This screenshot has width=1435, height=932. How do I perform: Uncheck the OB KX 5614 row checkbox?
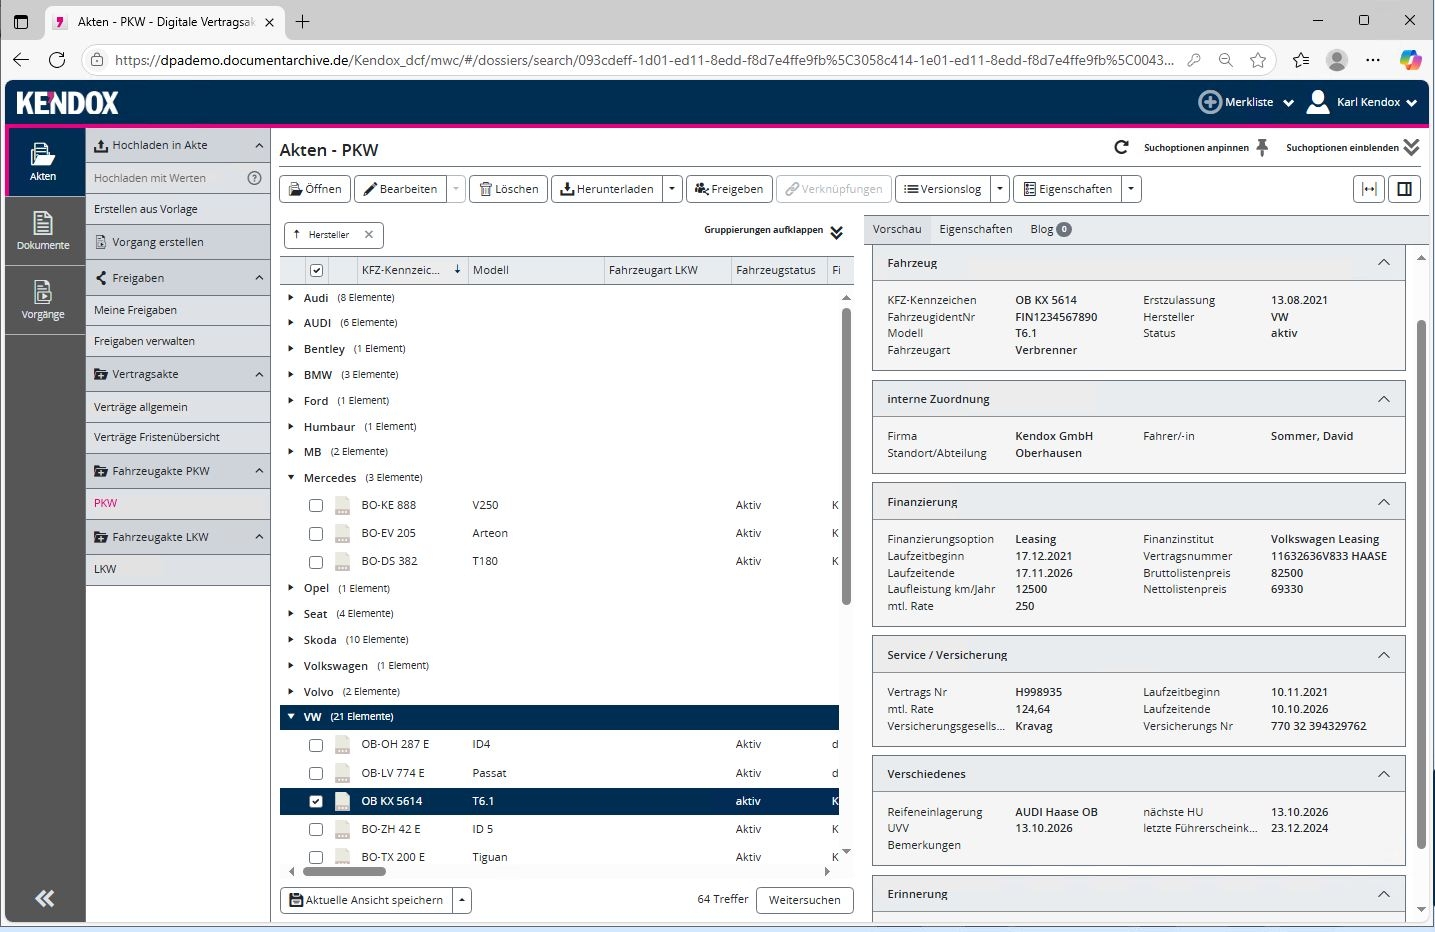pyautogui.click(x=316, y=802)
